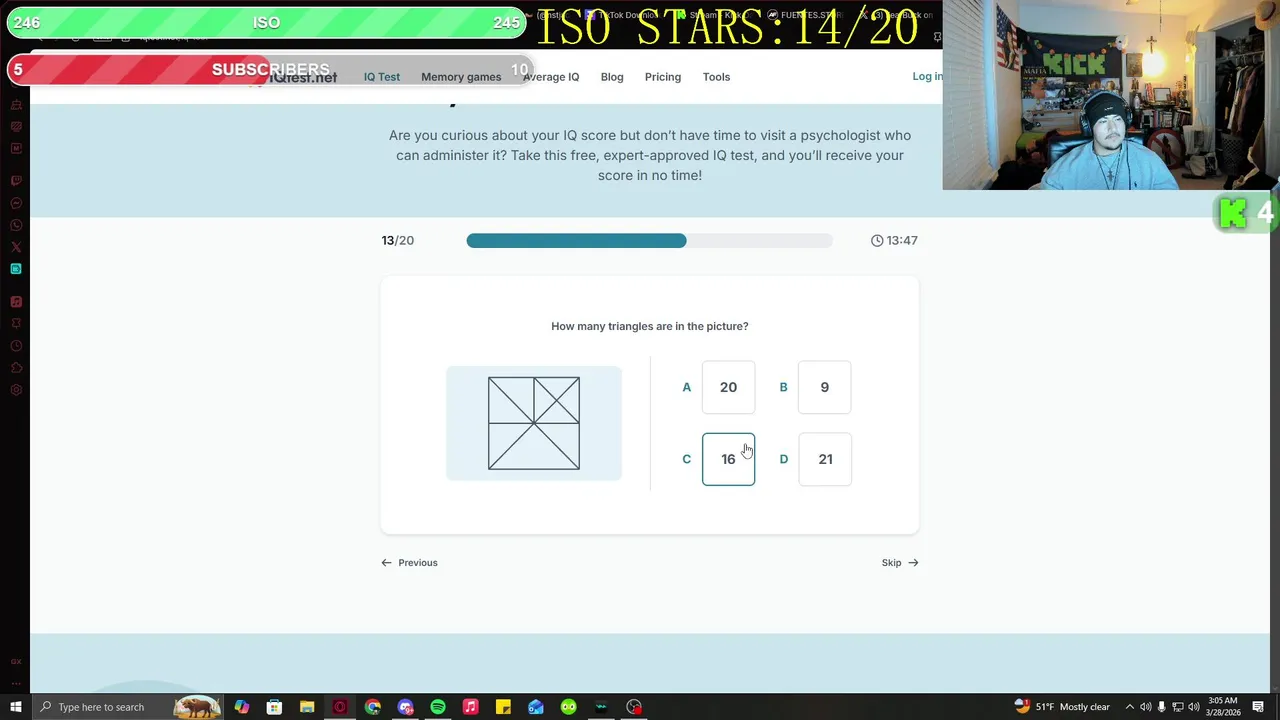Viewport: 1280px width, 720px height.
Task: Click the quiz progress bar
Action: 649,241
